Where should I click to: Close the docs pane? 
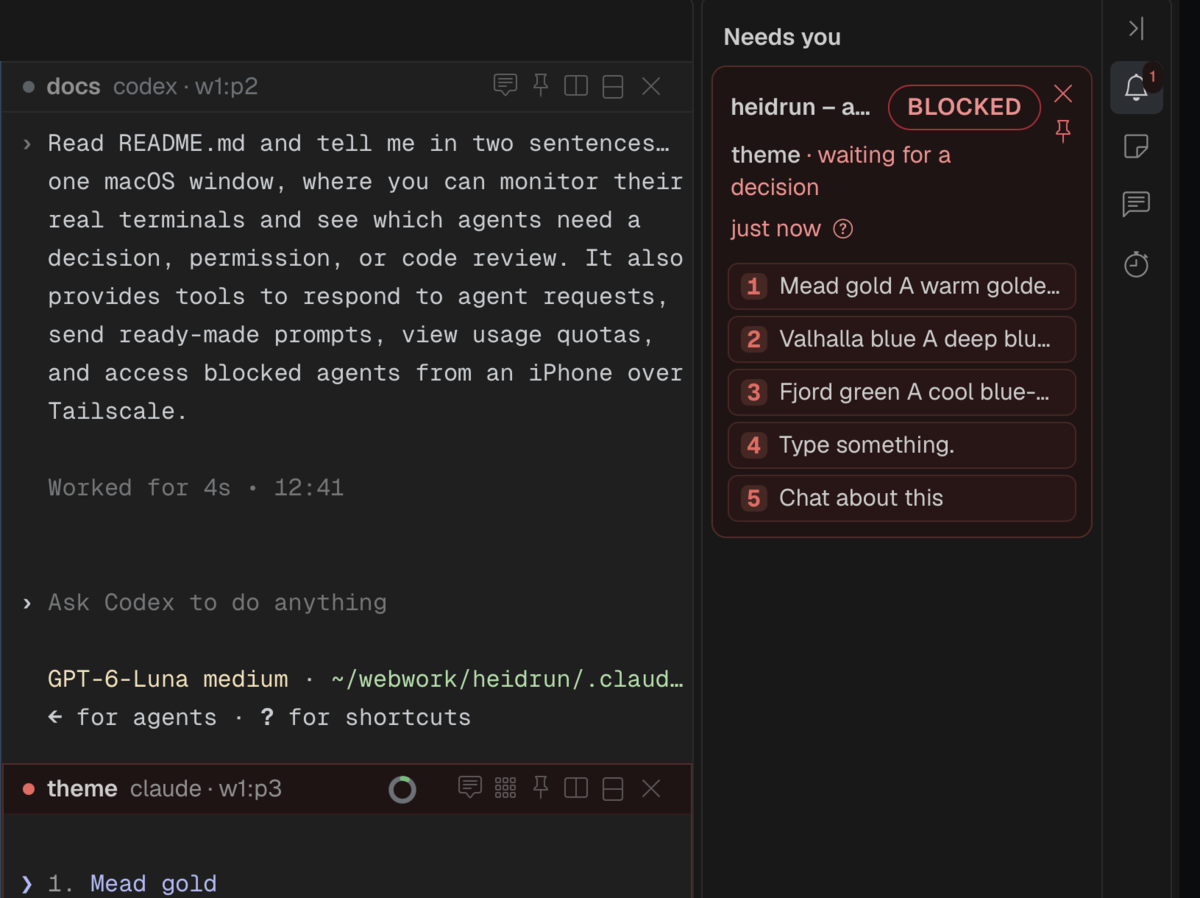(x=651, y=87)
